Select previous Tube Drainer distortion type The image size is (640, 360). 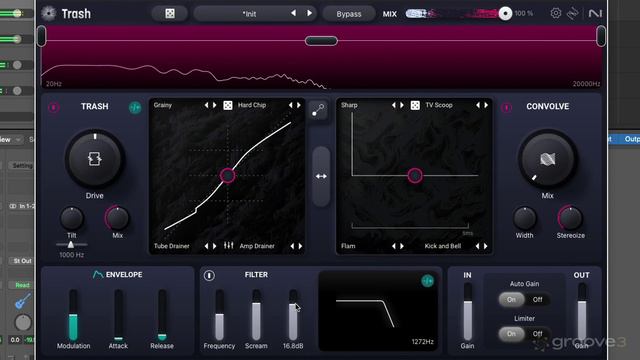pyautogui.click(x=207, y=246)
